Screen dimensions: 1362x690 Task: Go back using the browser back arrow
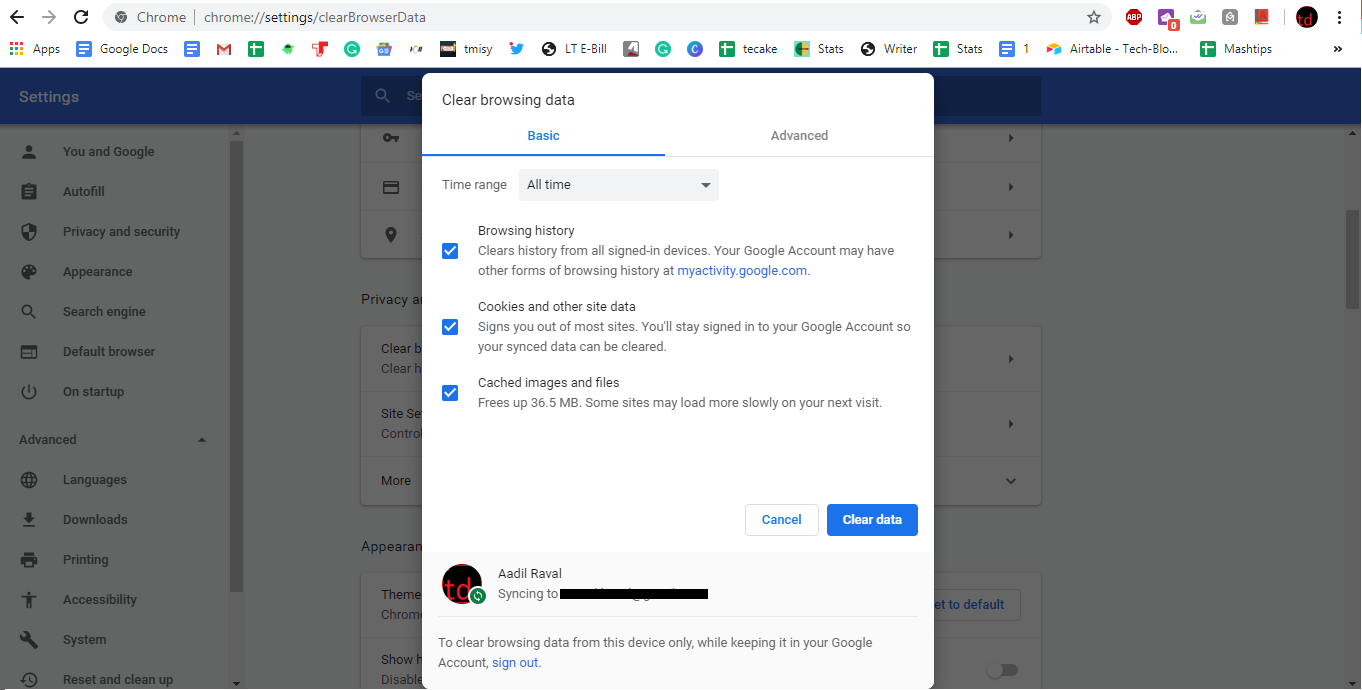pos(16,17)
